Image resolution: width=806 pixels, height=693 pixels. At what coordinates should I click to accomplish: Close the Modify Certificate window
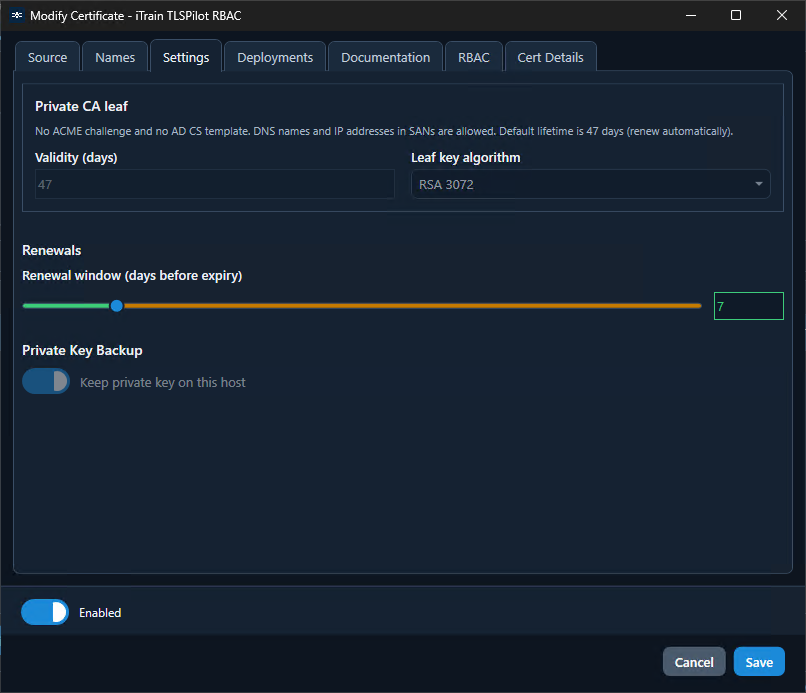(x=782, y=15)
